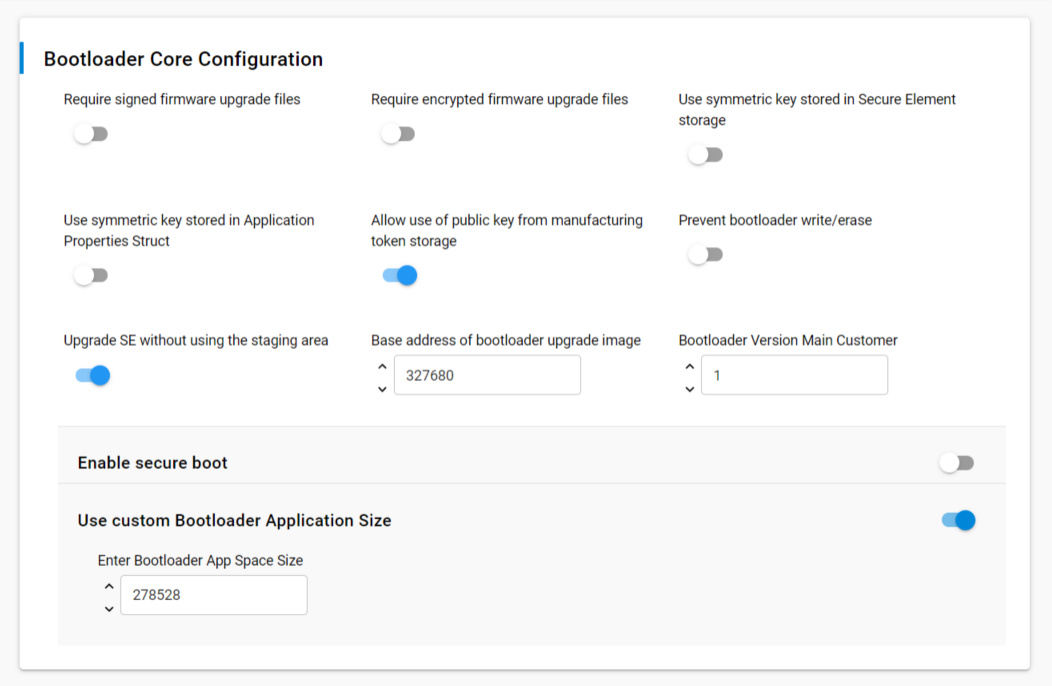Turn on Prevent bootloader write/erase
This screenshot has width=1052, height=686.
click(x=705, y=255)
